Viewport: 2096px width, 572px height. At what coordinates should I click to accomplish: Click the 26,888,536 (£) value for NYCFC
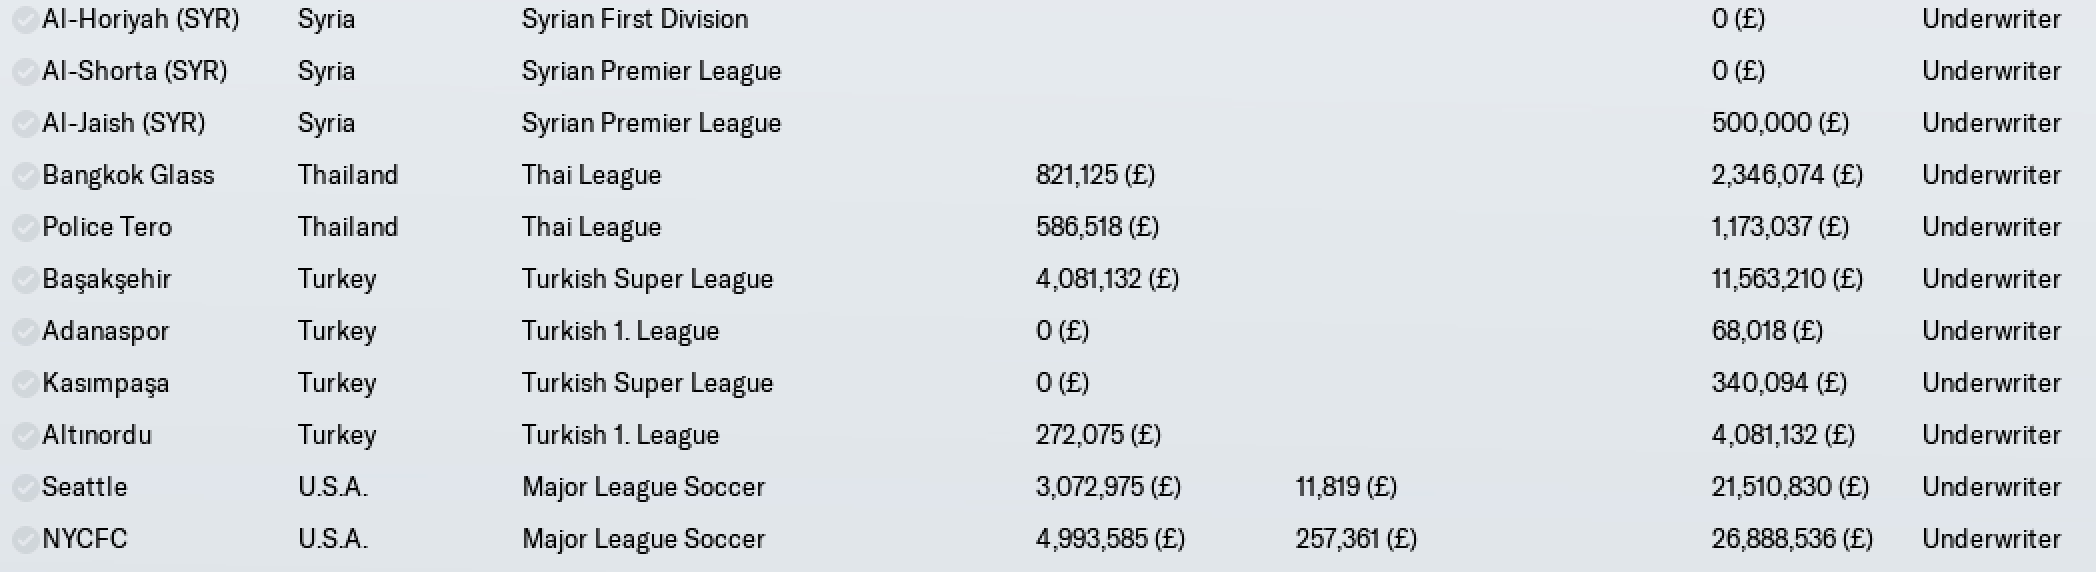(x=1792, y=539)
